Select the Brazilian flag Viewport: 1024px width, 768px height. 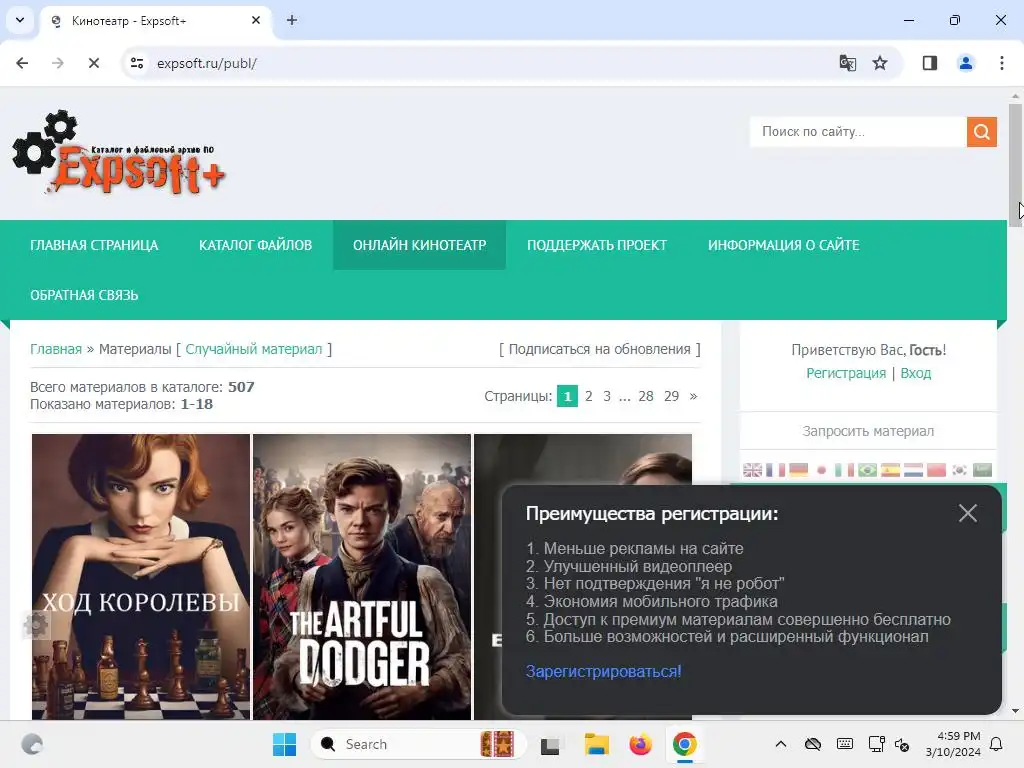[x=867, y=470]
